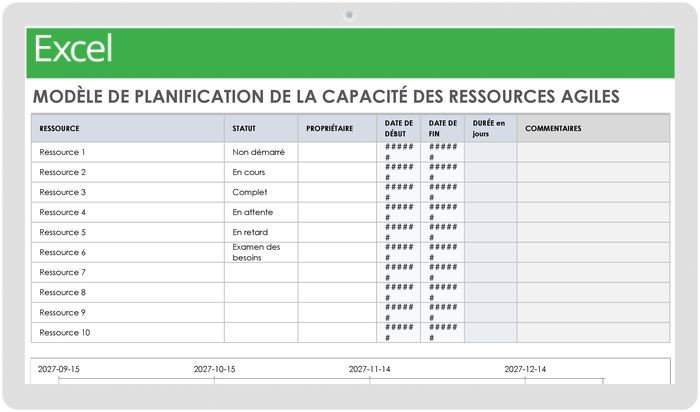
Task: Click the 'Examen des besoins' status cell
Action: pos(261,253)
